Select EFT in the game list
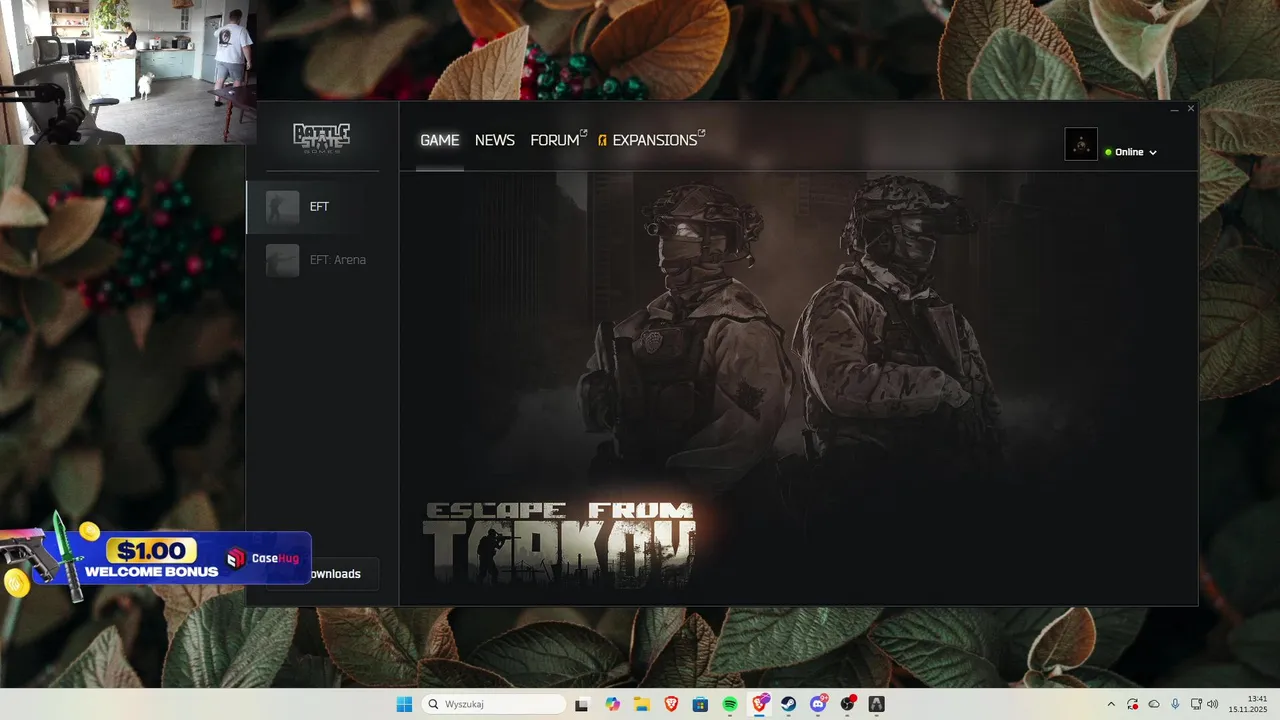1280x720 pixels. [322, 207]
